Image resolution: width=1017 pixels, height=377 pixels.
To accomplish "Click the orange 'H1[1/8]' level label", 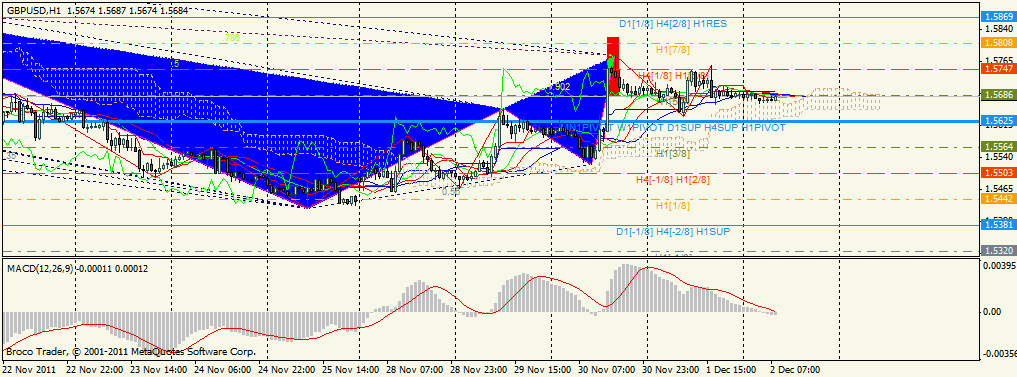I will click(x=673, y=205).
